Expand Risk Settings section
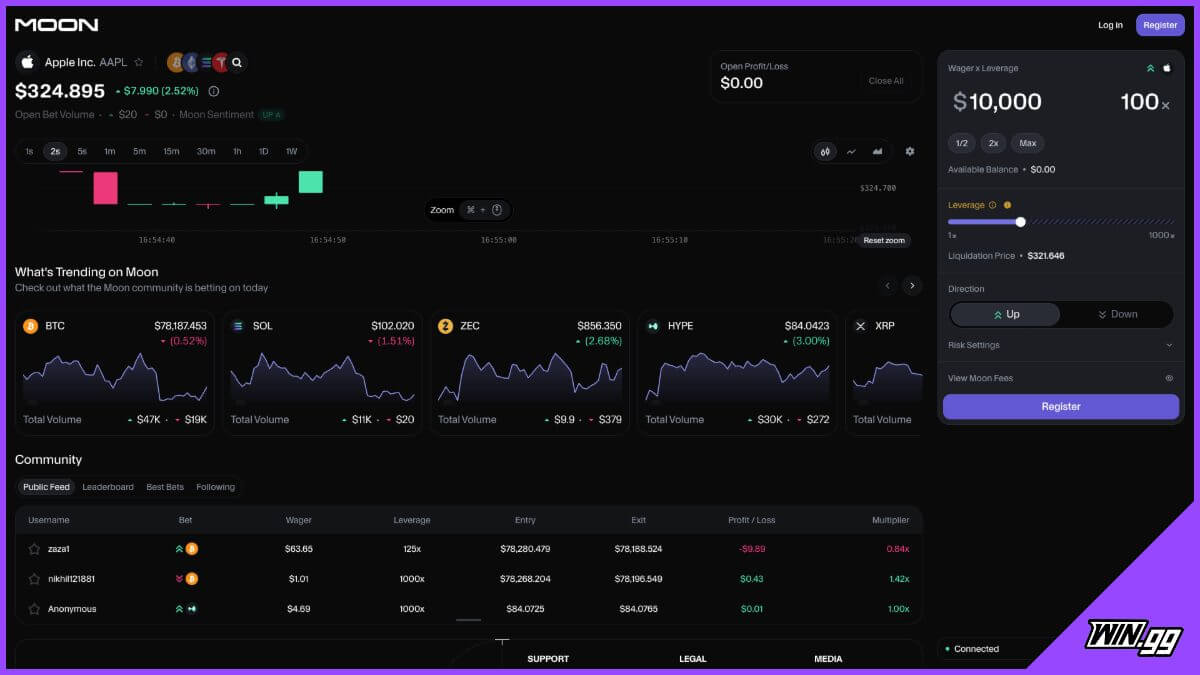 [x=1061, y=345]
